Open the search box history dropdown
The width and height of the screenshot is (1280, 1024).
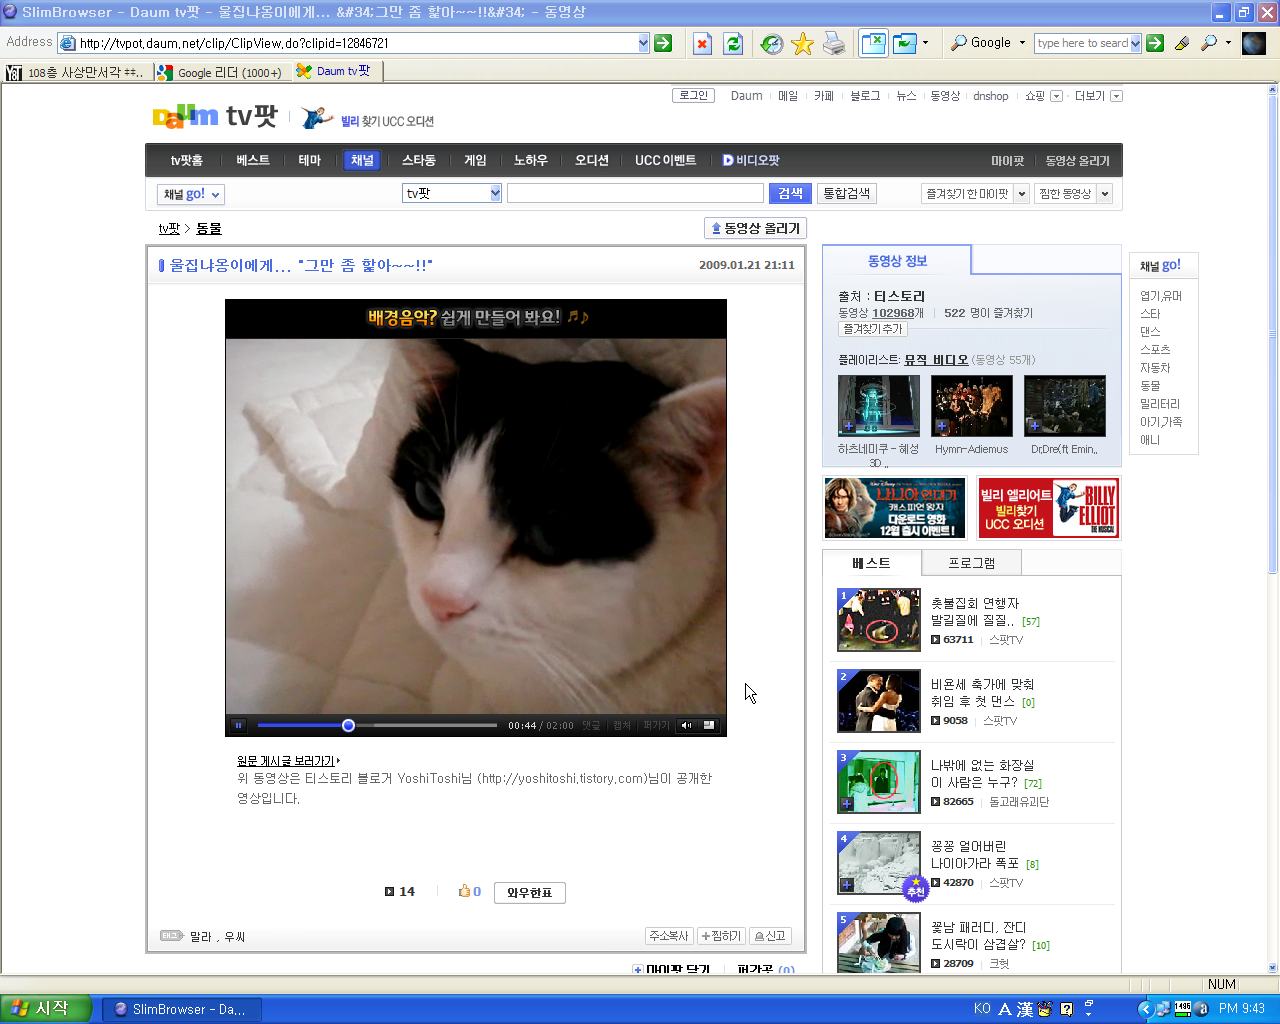pos(1135,43)
